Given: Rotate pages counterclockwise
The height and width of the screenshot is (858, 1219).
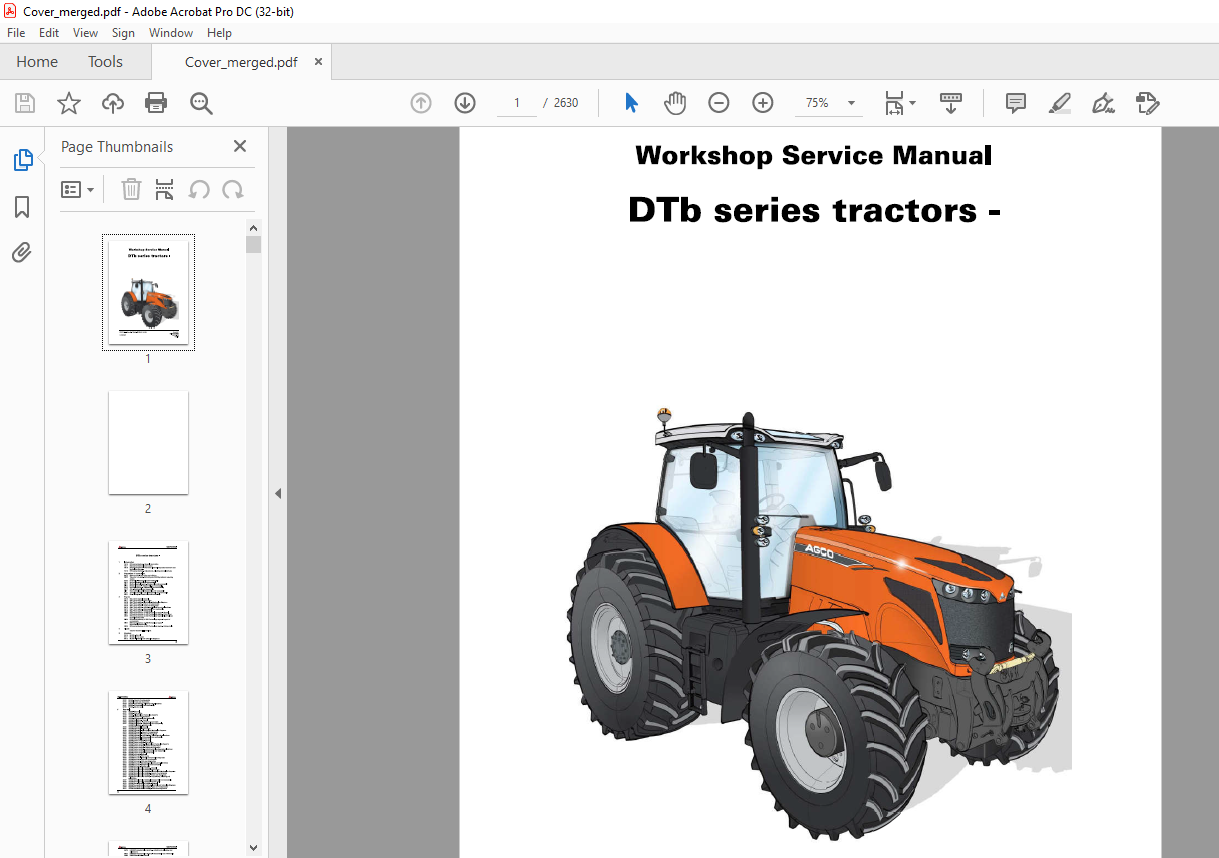Looking at the screenshot, I should pos(199,189).
